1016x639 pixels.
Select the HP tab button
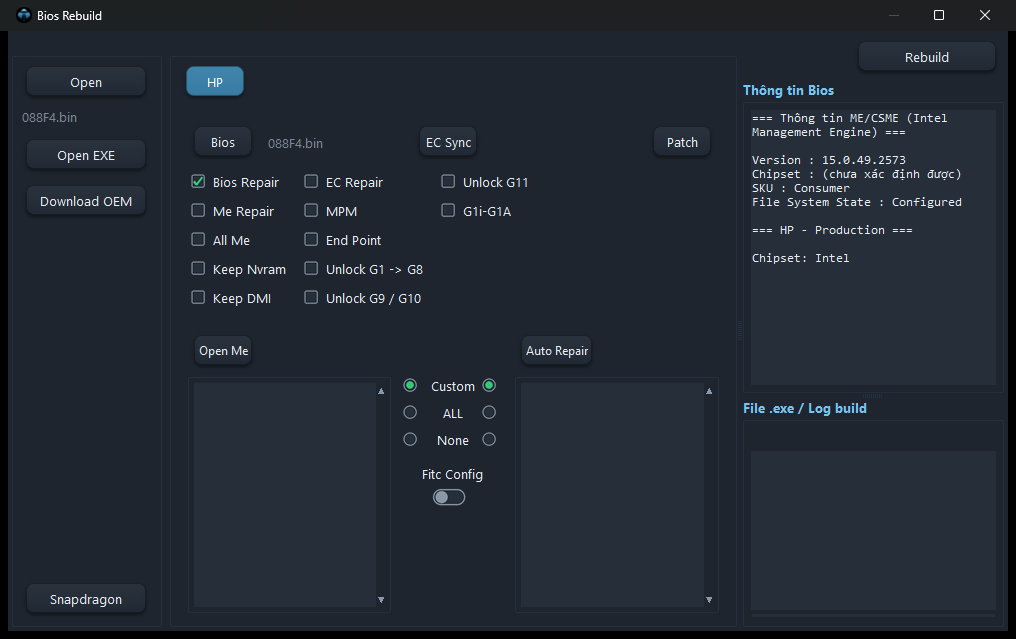[x=215, y=82]
